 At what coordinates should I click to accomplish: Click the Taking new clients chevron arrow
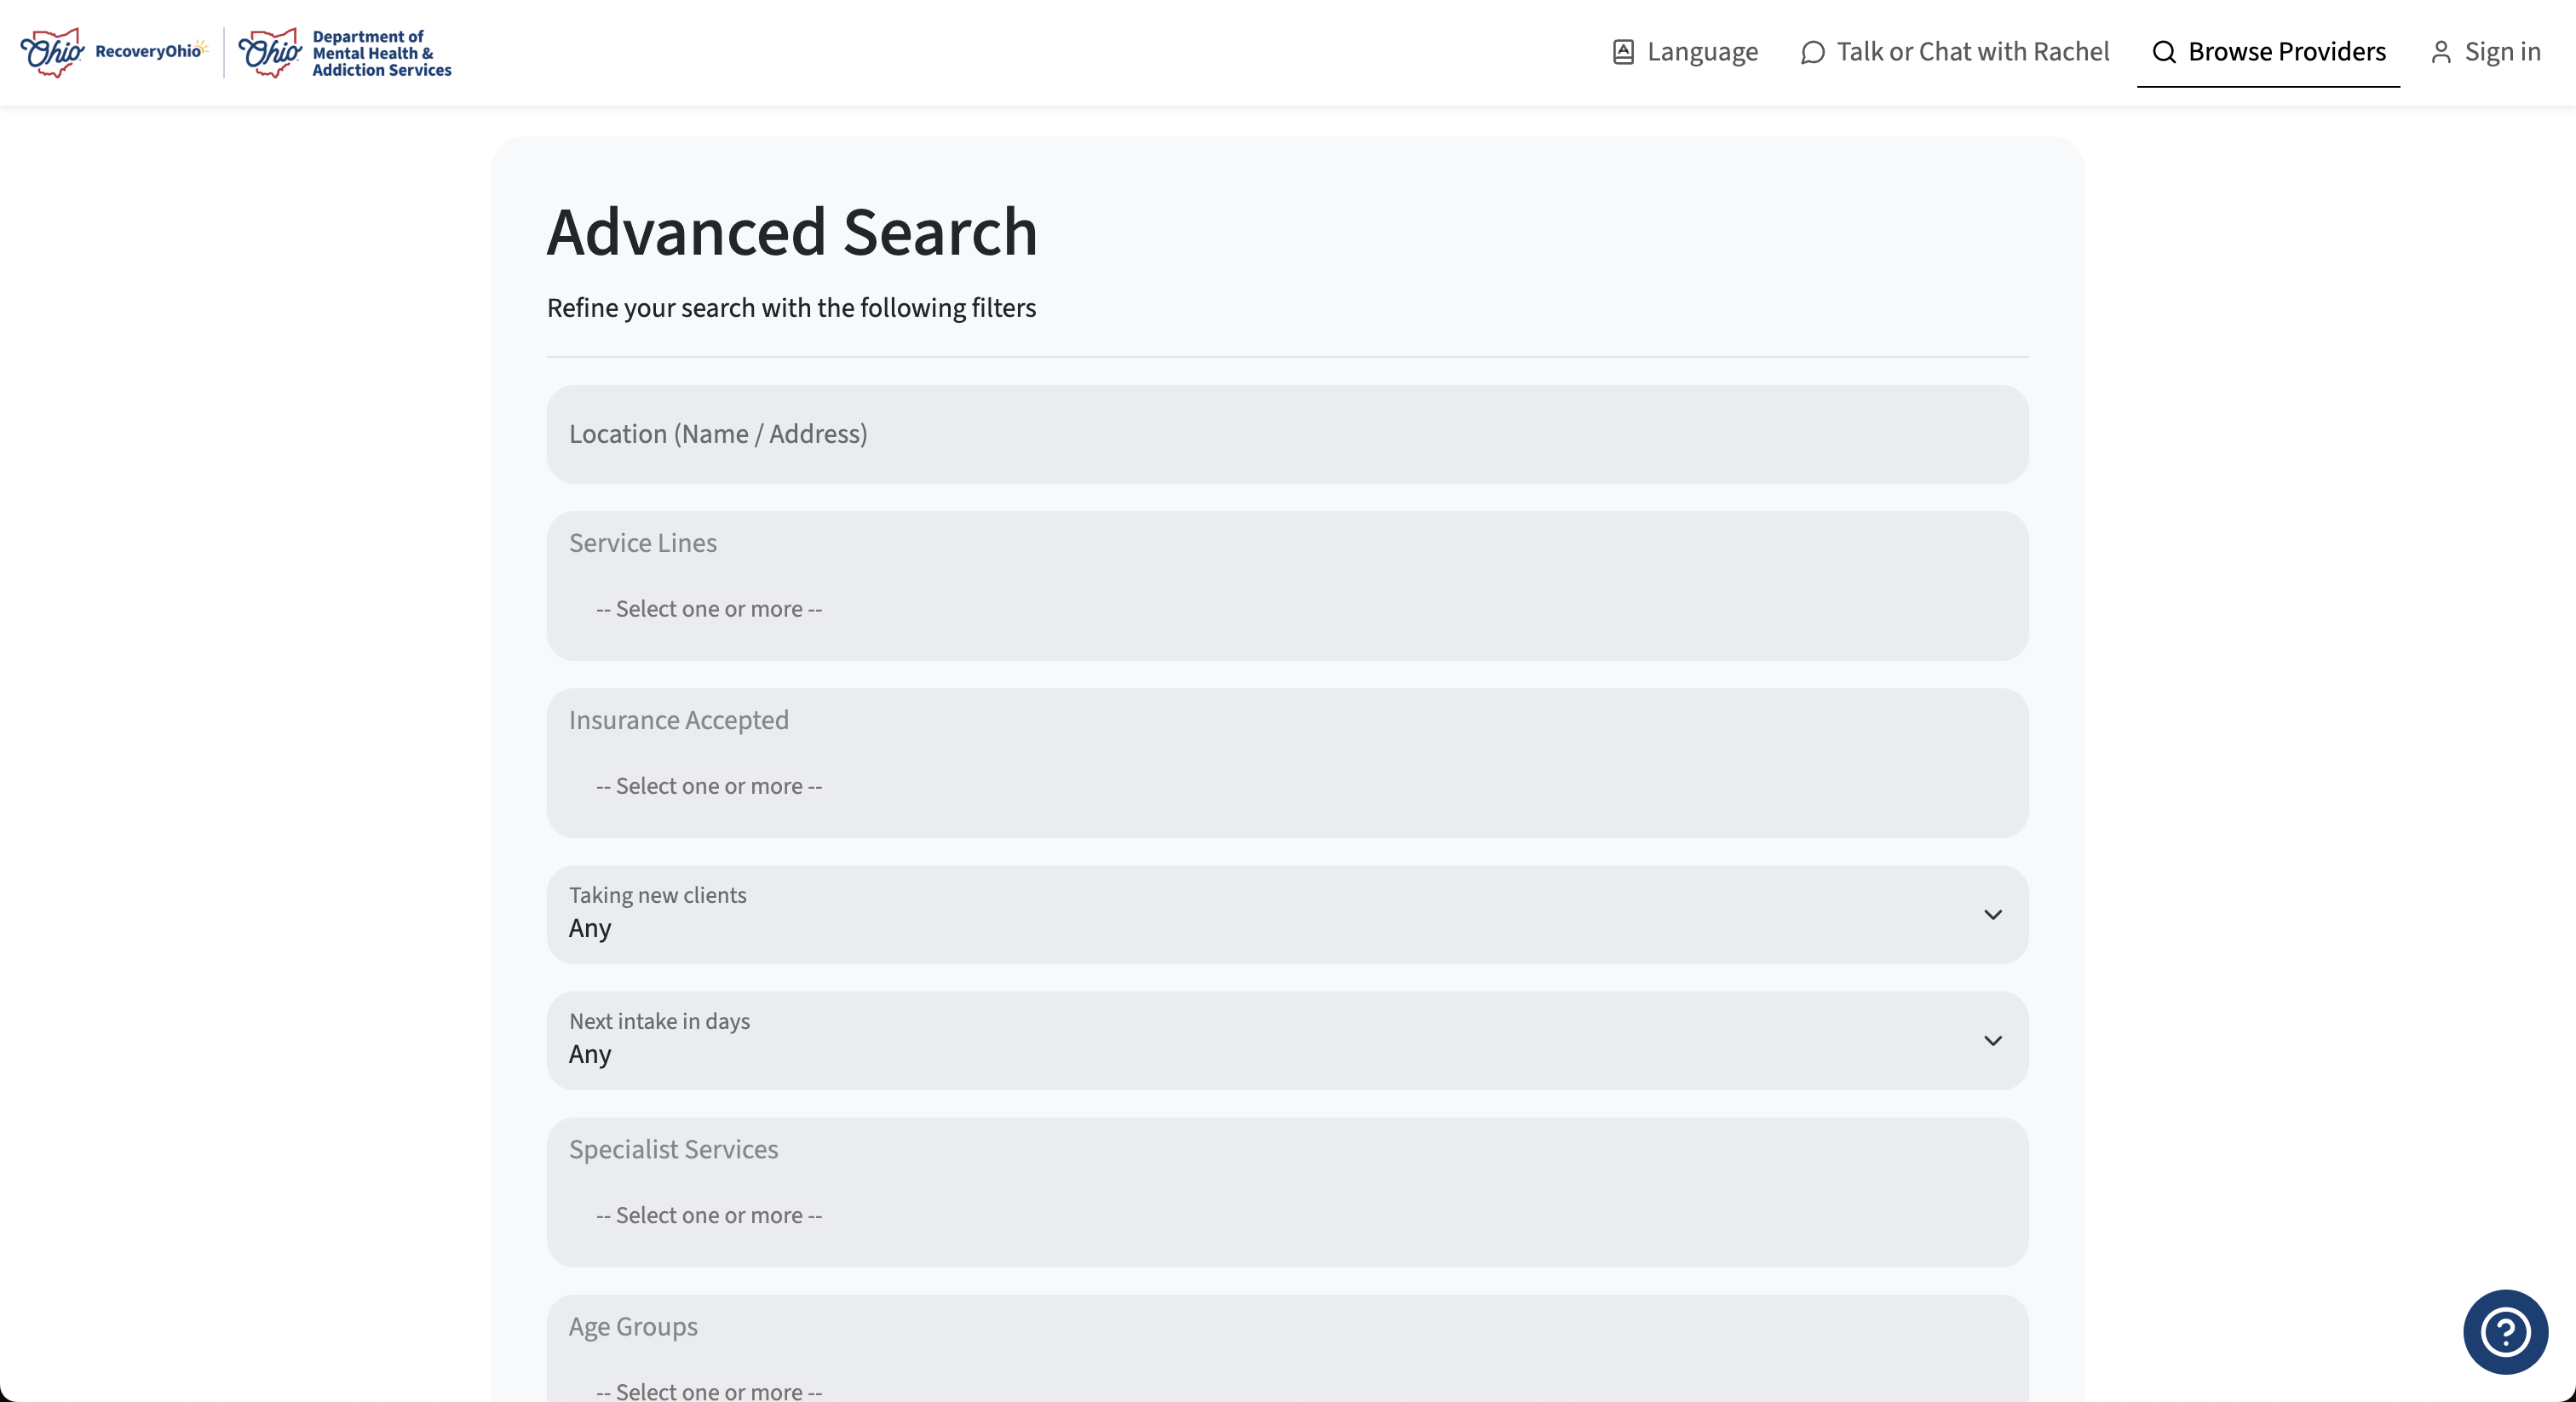1992,915
